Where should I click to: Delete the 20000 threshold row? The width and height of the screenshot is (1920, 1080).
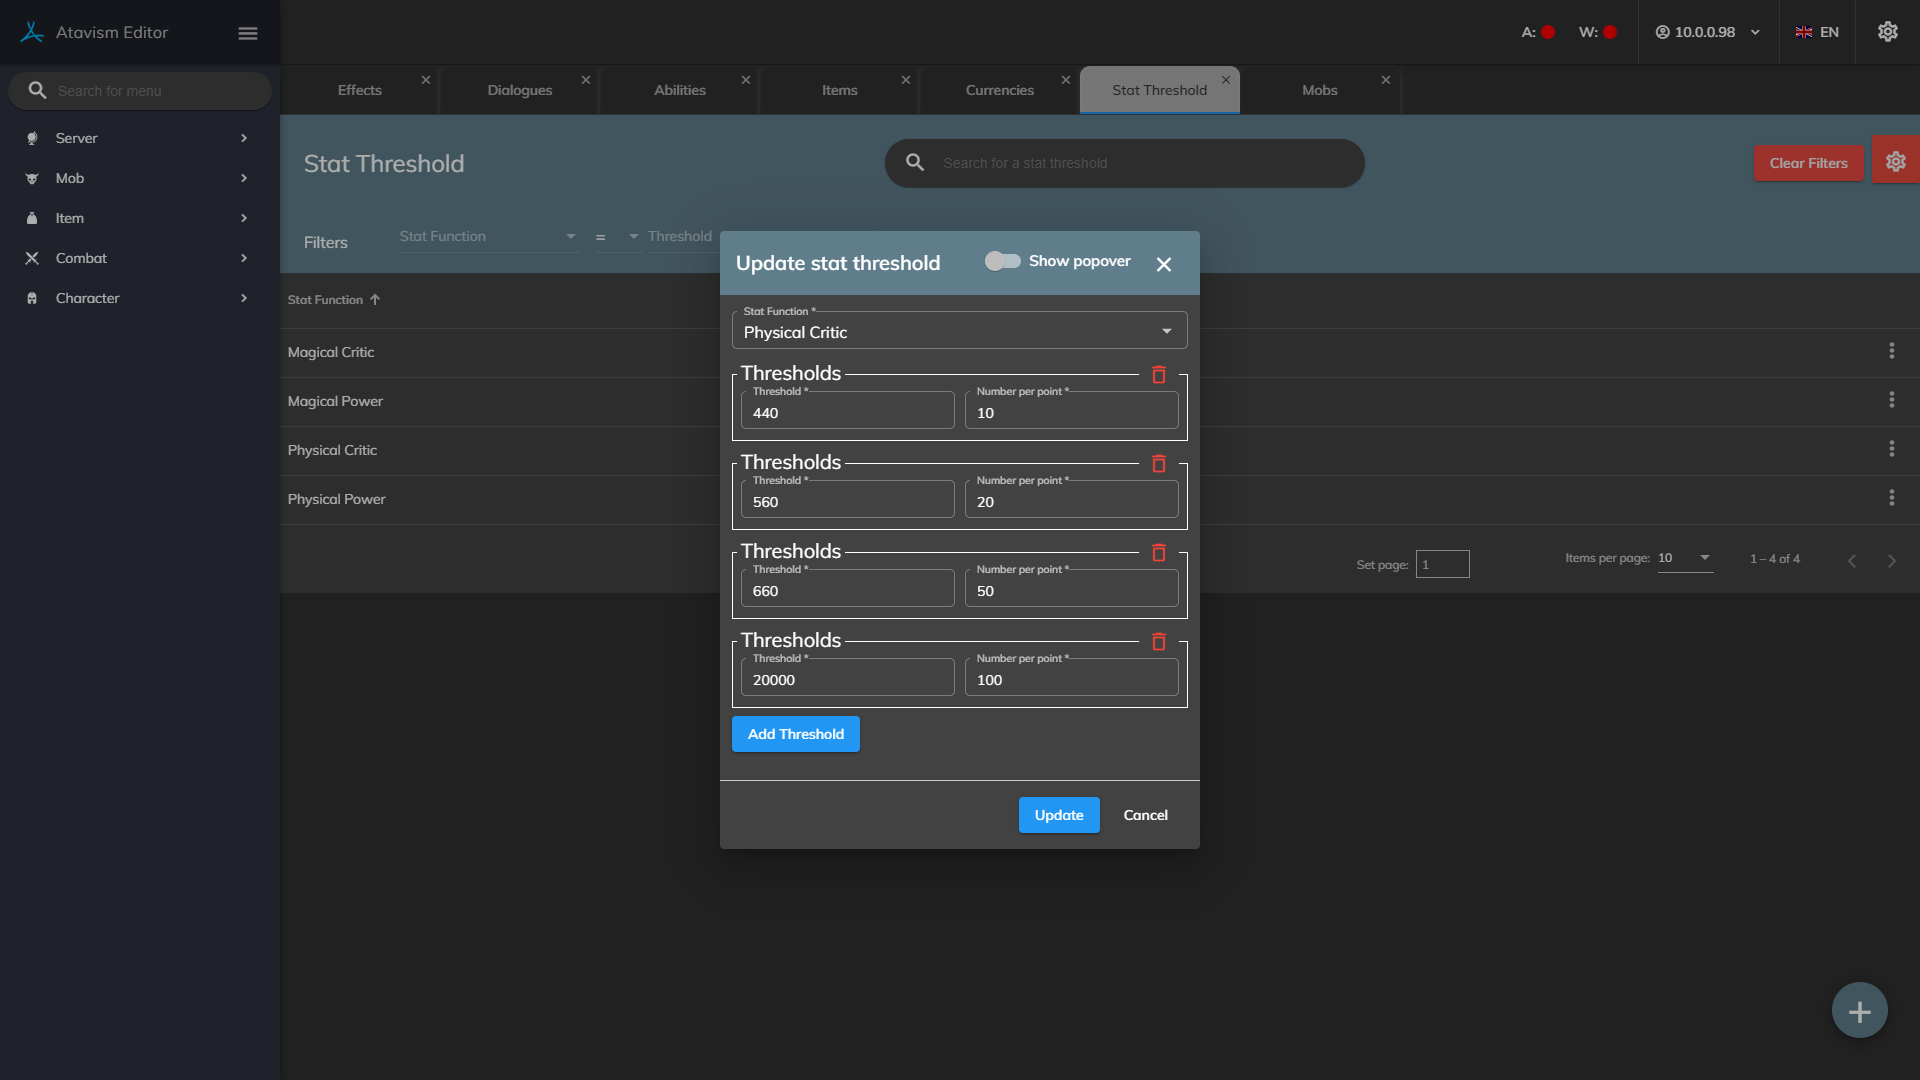coord(1158,642)
